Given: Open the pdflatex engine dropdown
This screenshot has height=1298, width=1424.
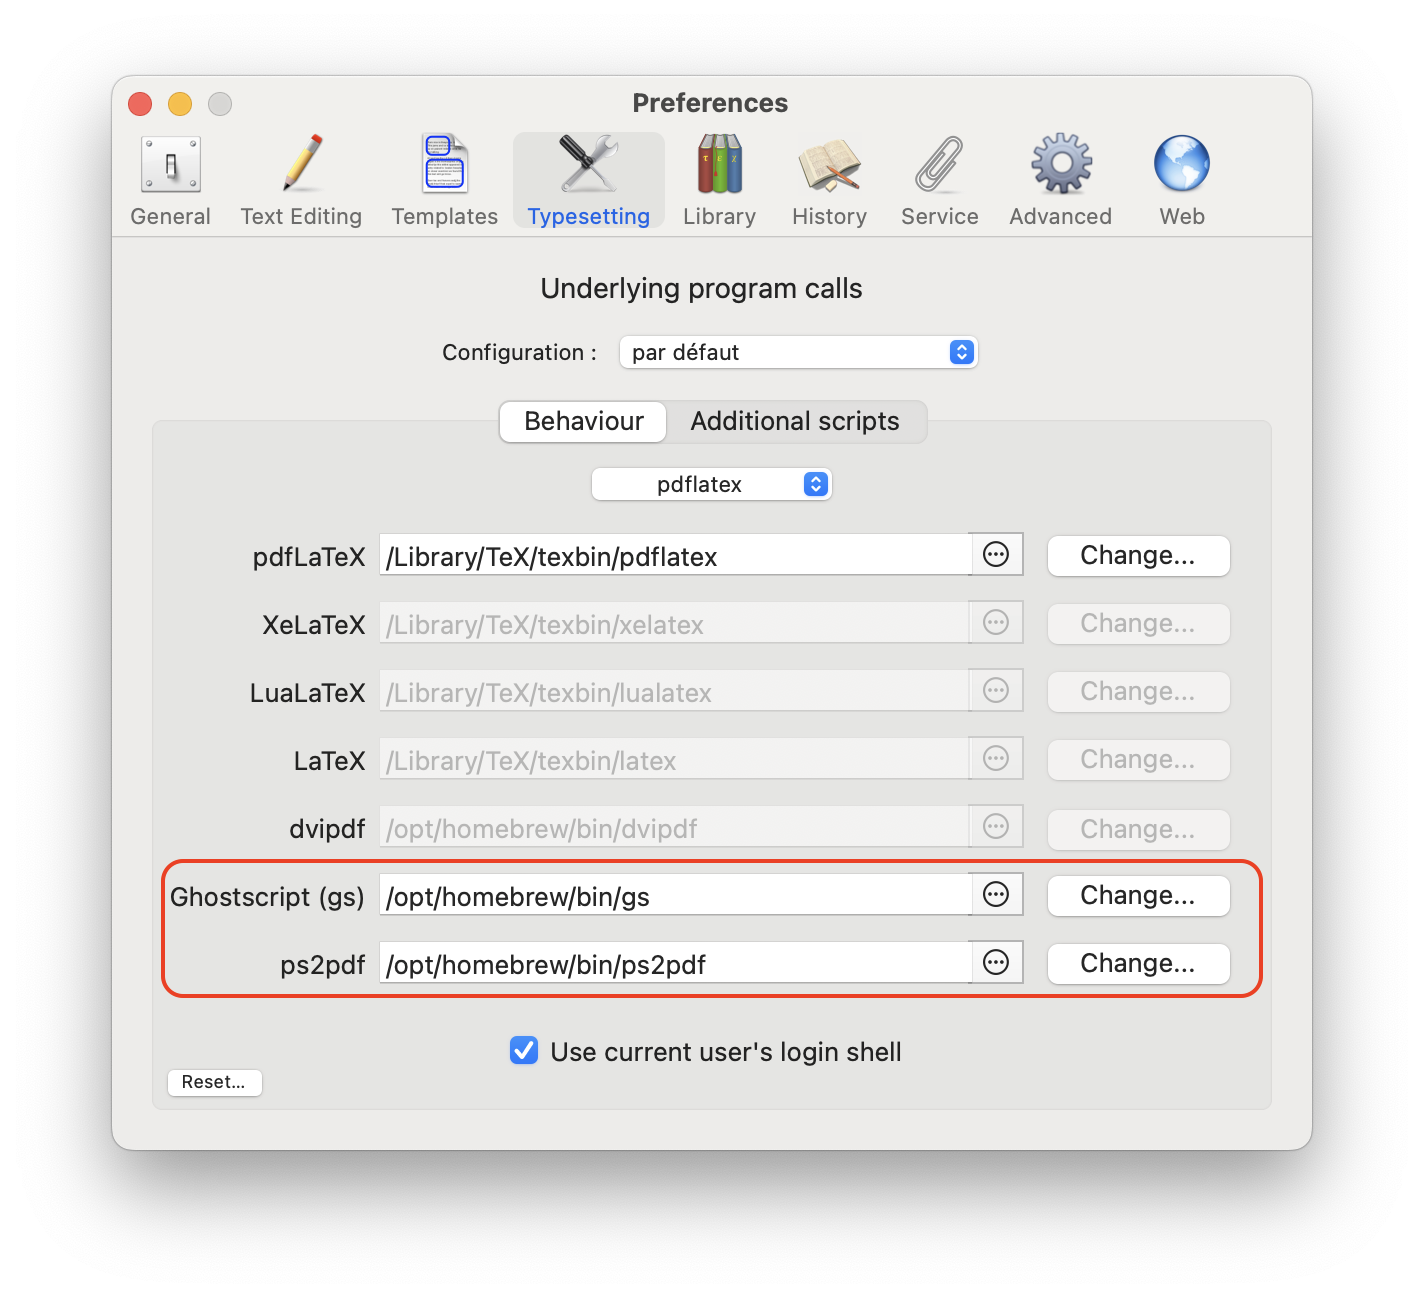Looking at the screenshot, I should pos(711,484).
